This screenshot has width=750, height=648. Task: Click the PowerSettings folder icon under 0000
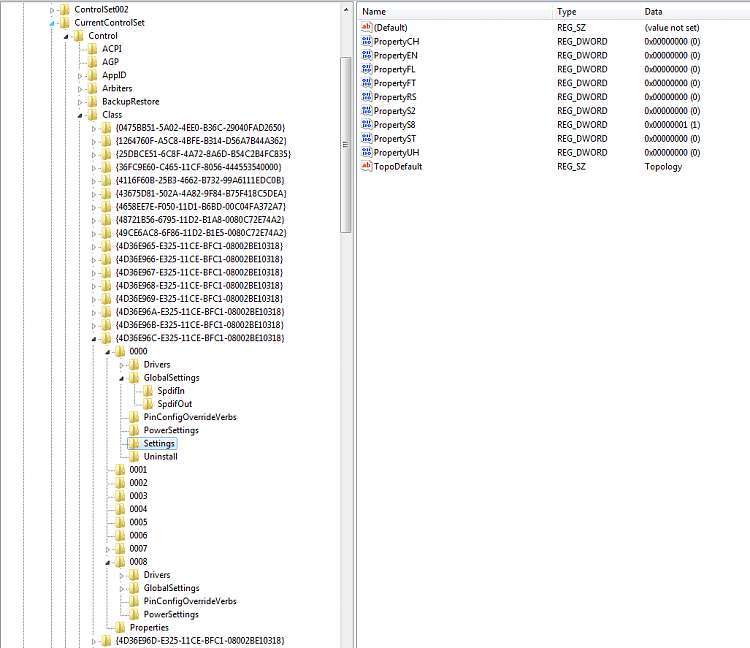pos(134,430)
